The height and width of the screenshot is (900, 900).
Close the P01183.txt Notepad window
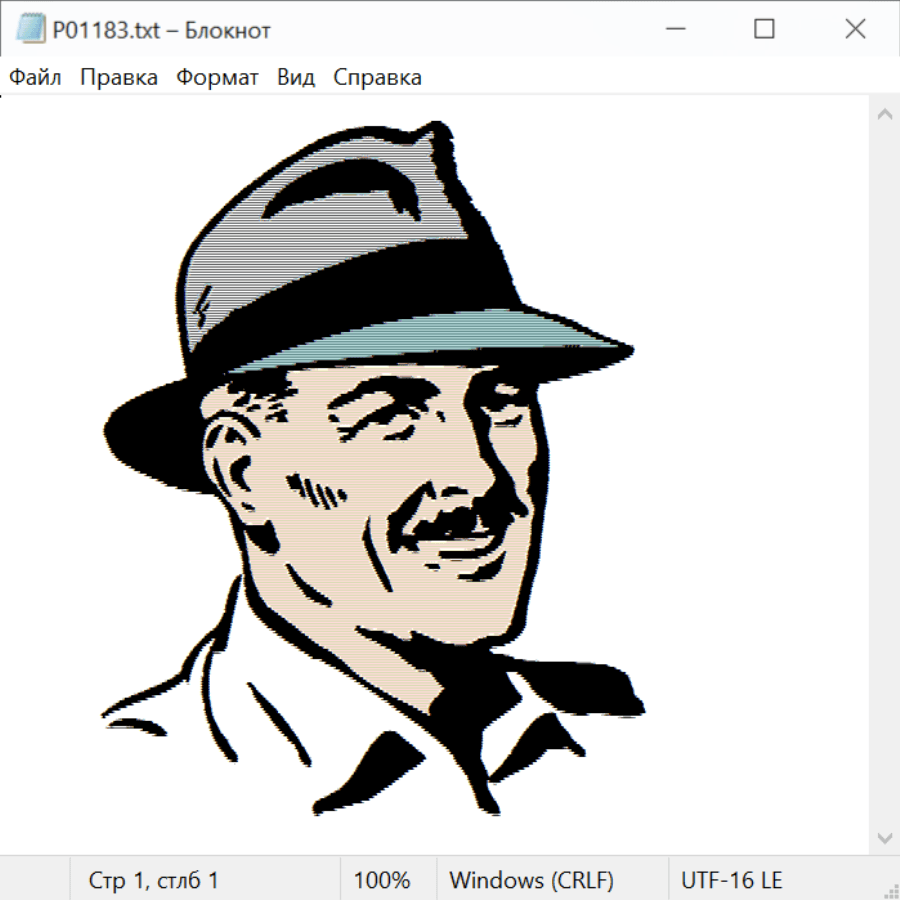[855, 30]
